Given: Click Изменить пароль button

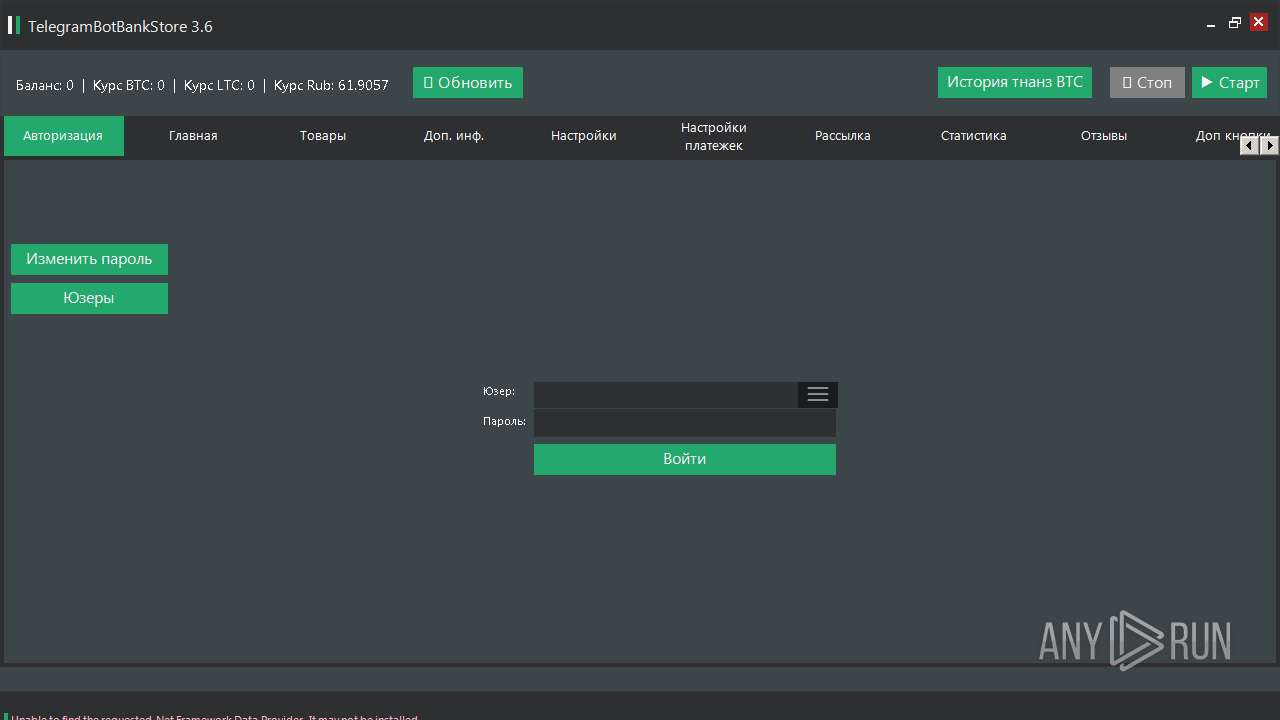Looking at the screenshot, I should point(89,259).
